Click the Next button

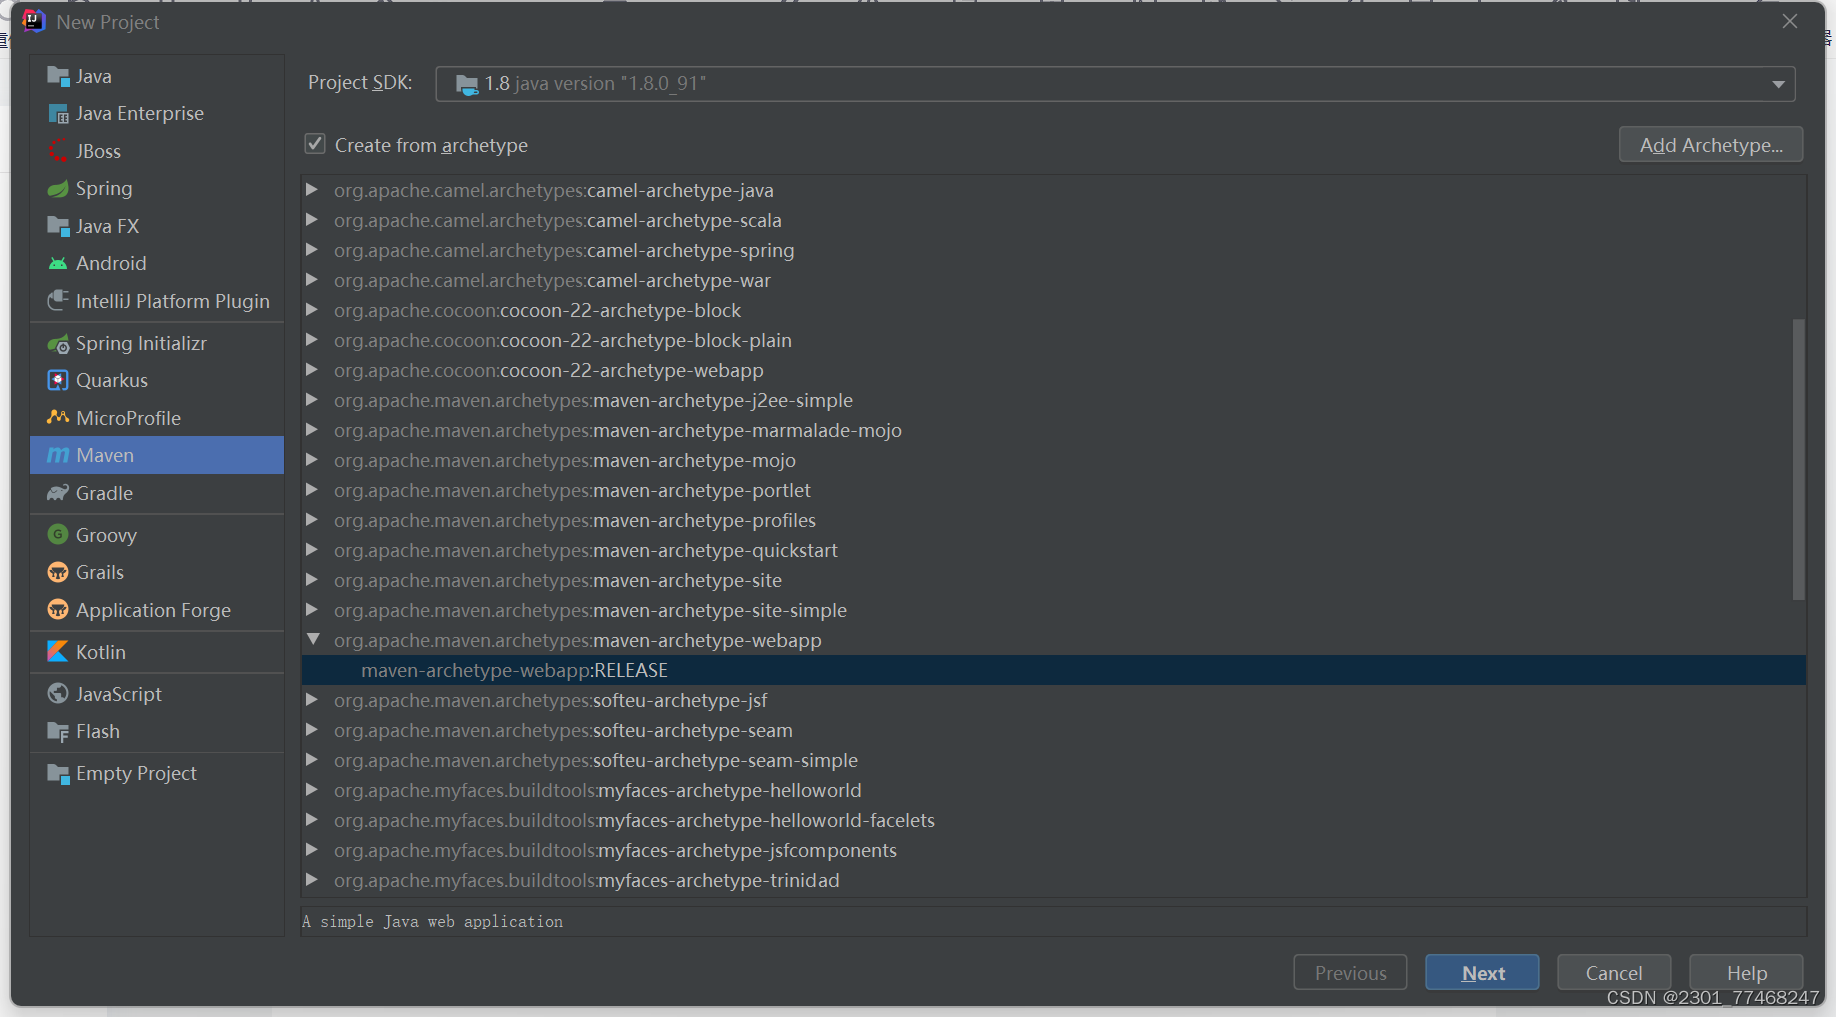point(1482,973)
